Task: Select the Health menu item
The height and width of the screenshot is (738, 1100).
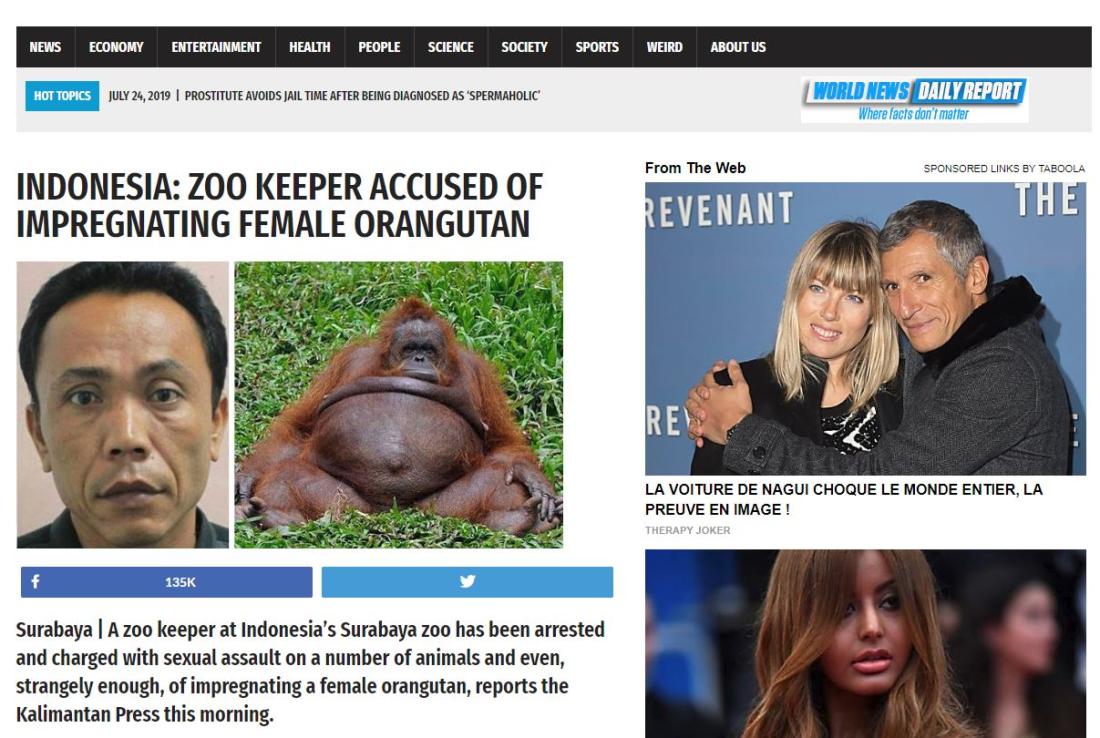Action: point(309,47)
